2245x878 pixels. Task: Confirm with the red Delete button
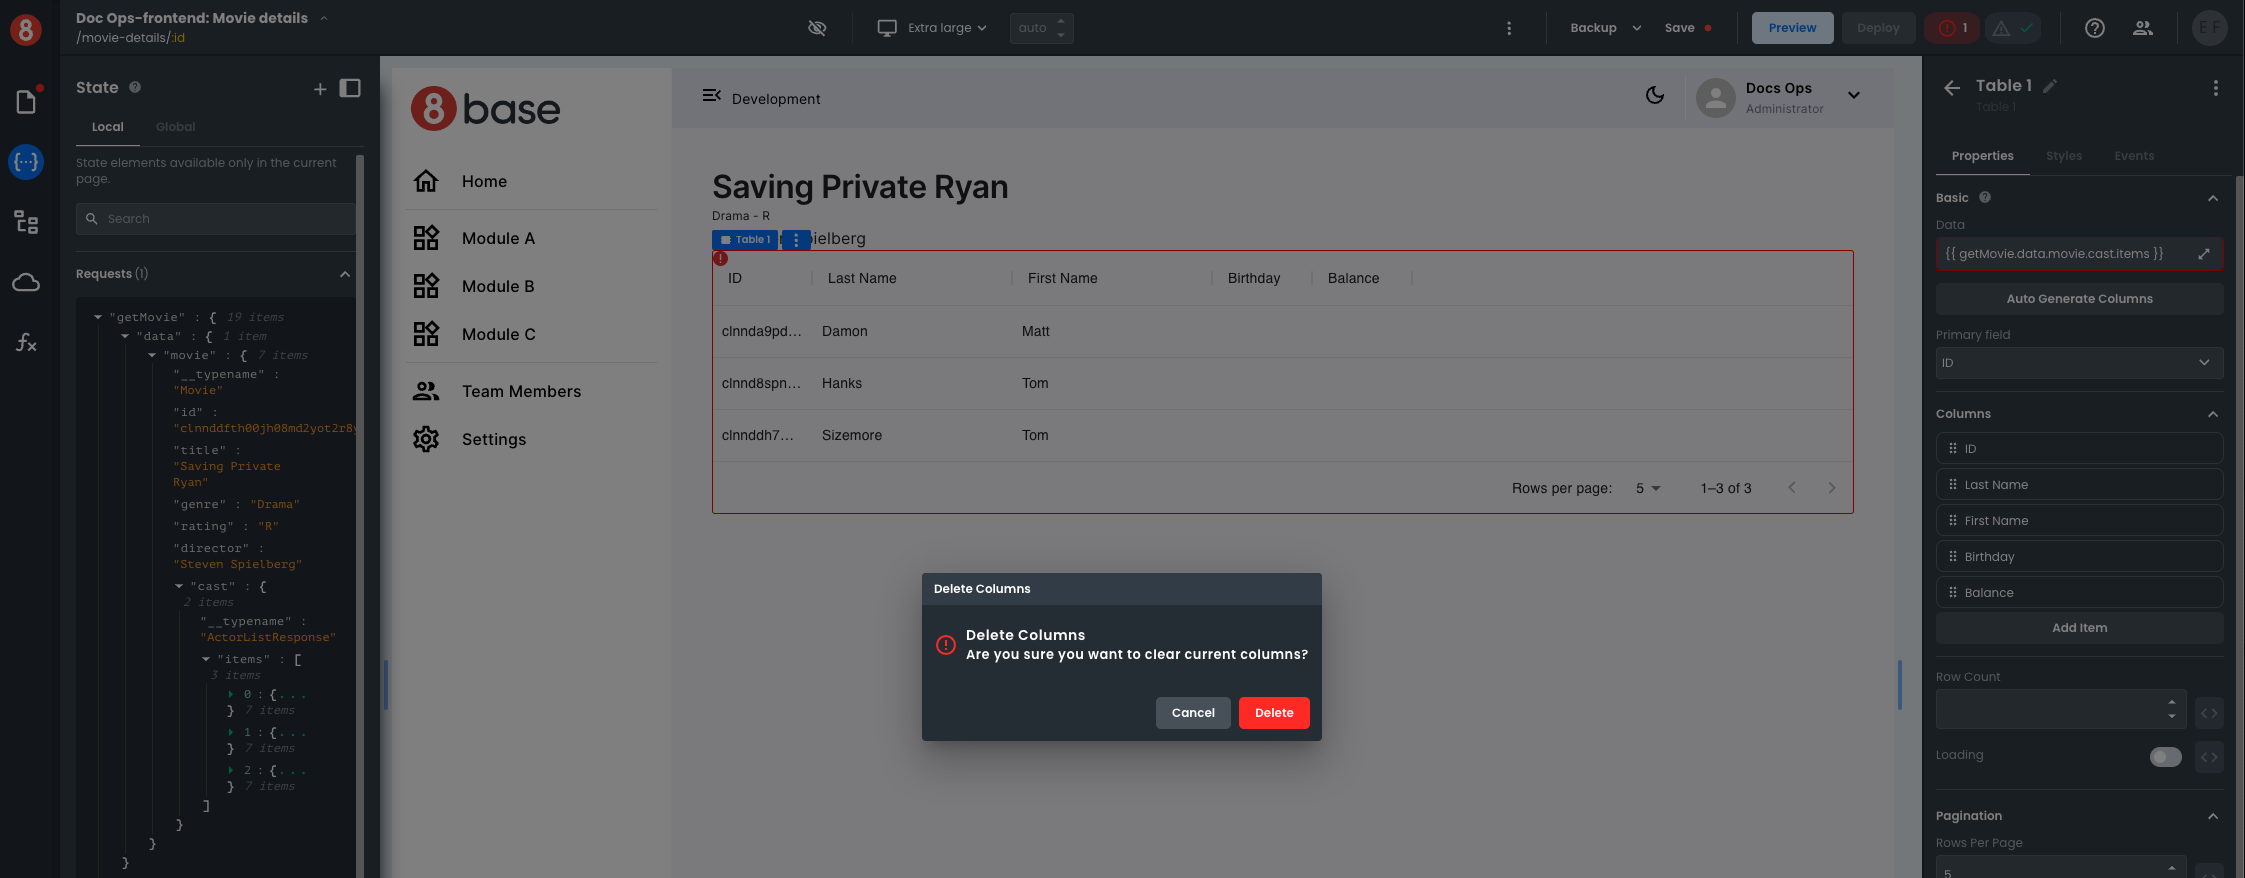1273,713
